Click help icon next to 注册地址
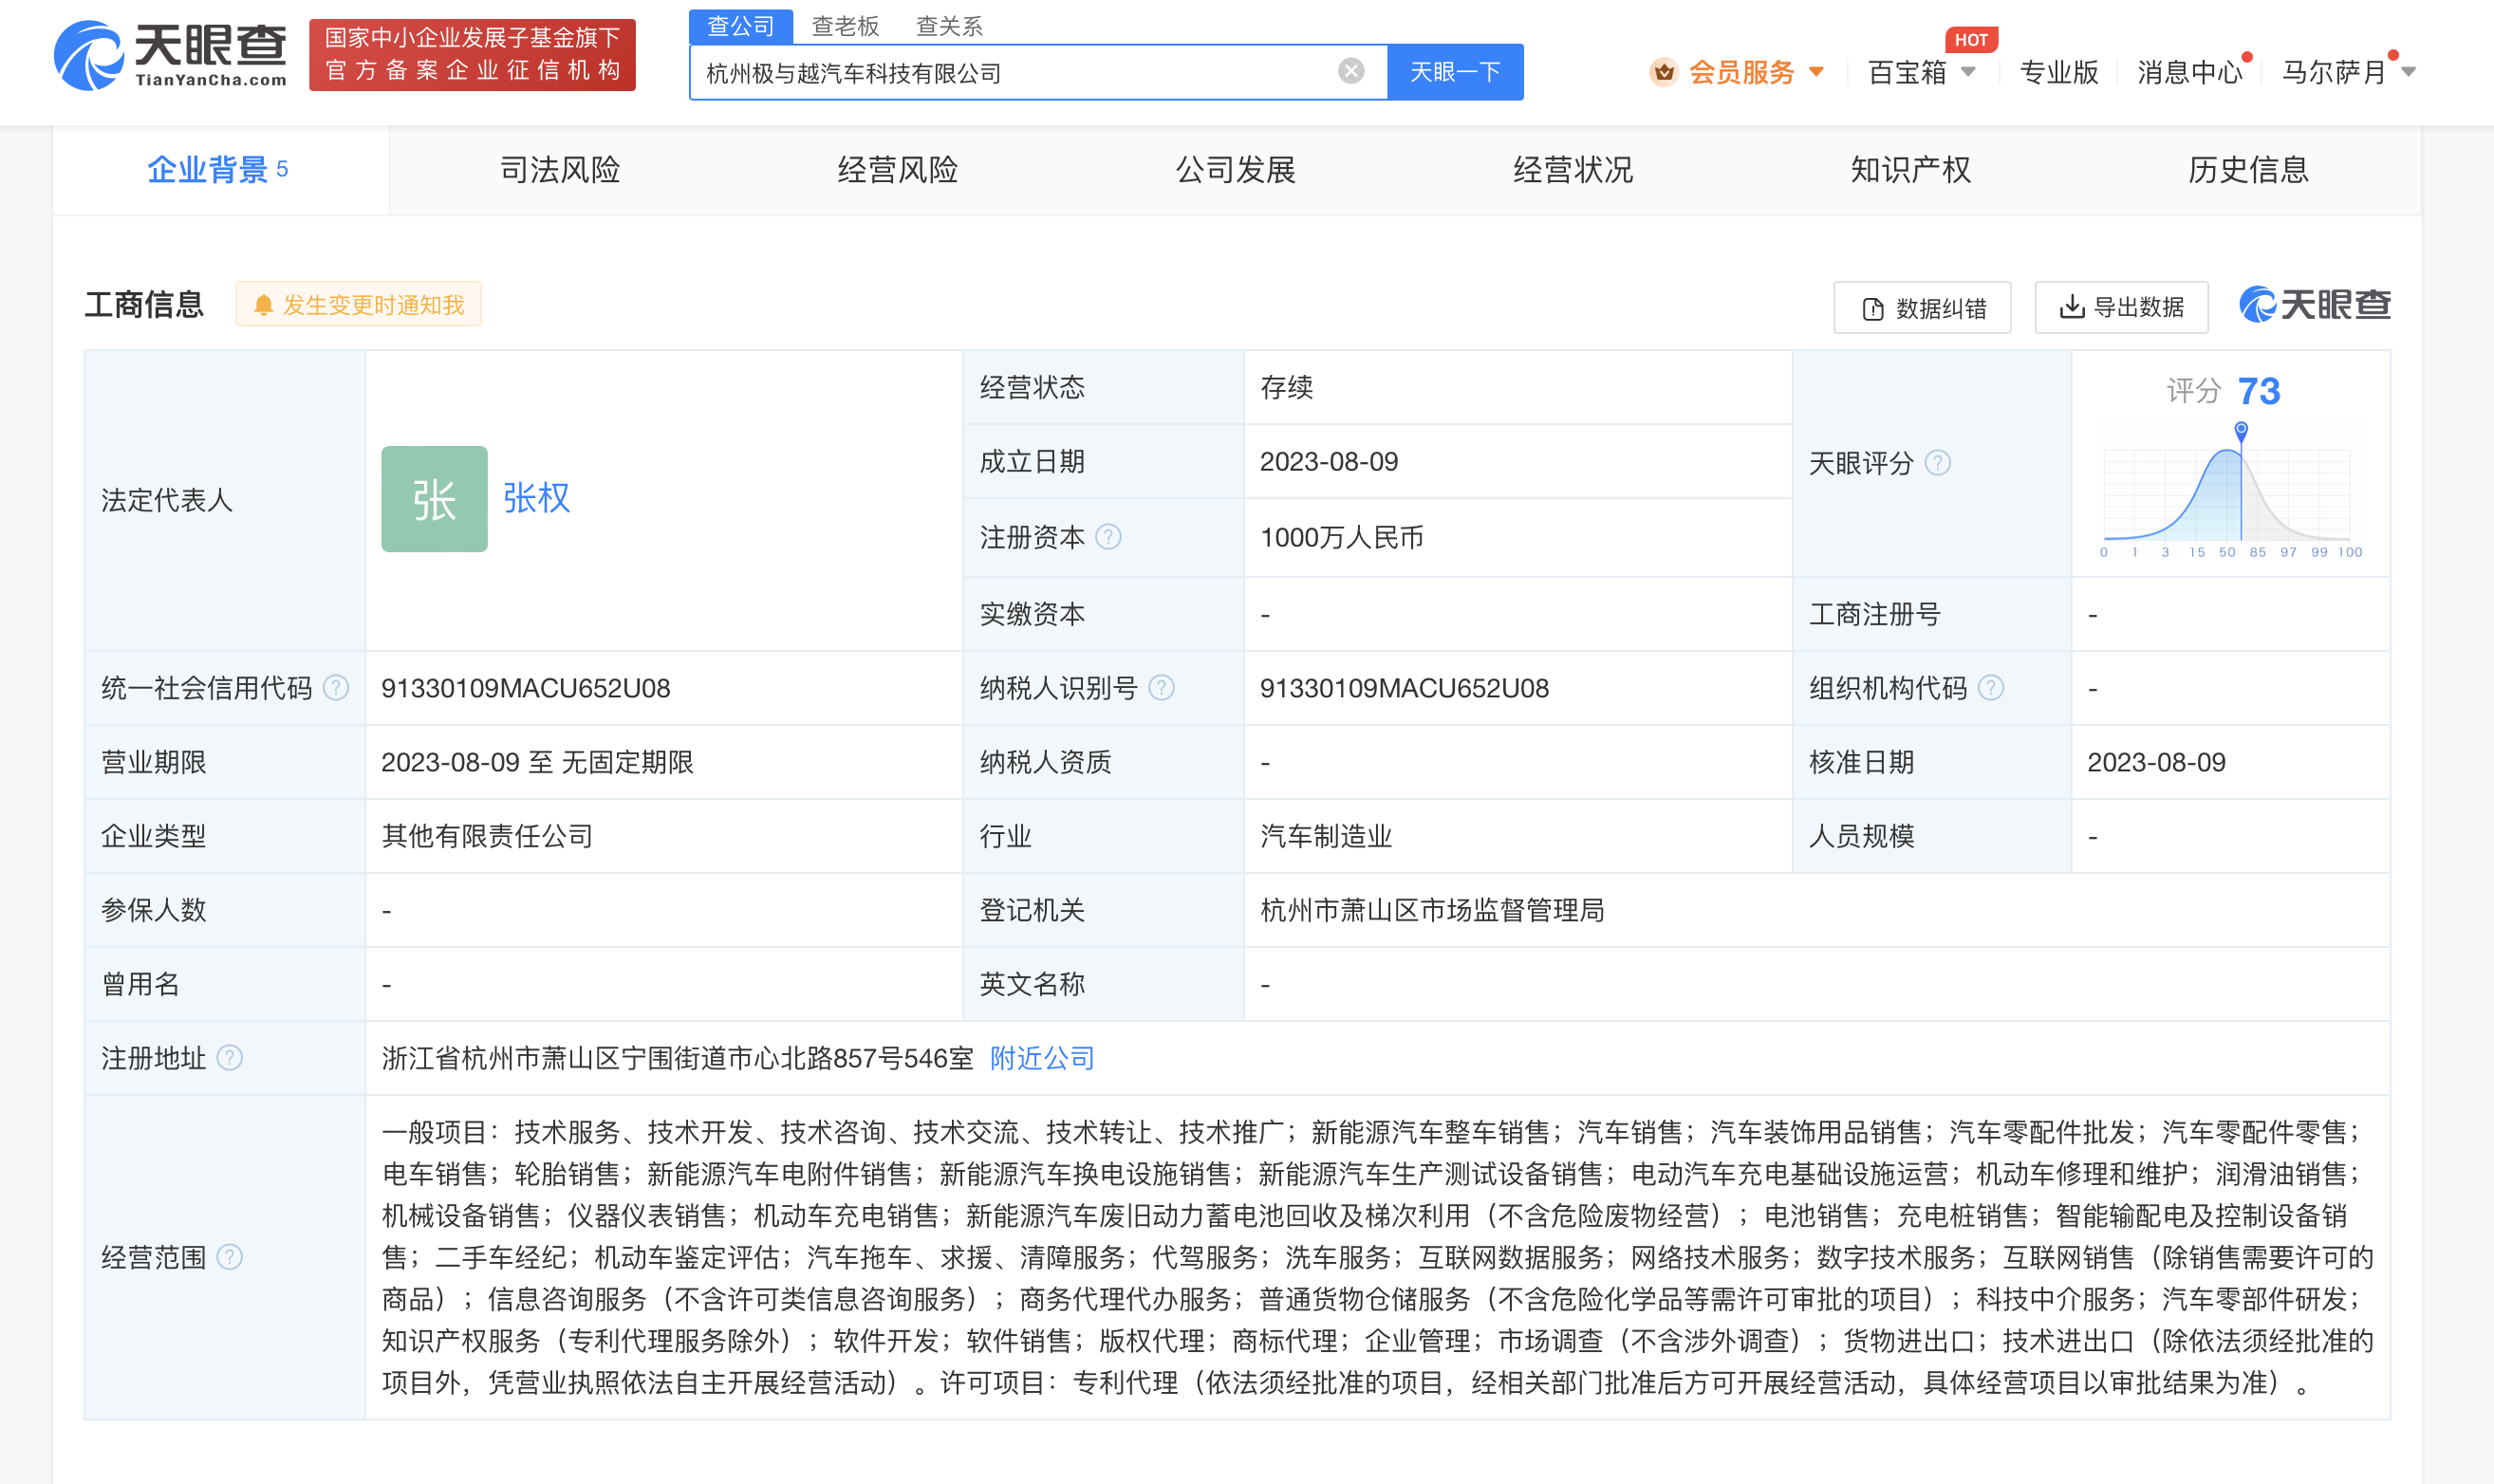This screenshot has width=2494, height=1484. pos(230,1058)
